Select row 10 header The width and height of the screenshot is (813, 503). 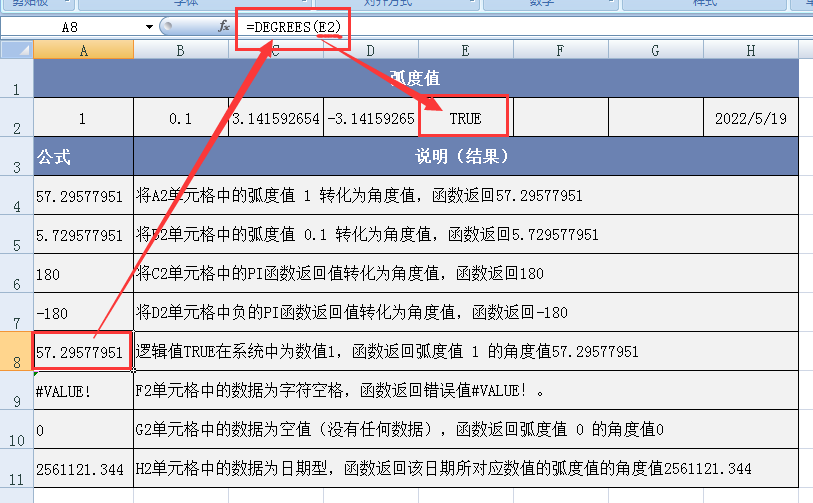pyautogui.click(x=17, y=429)
